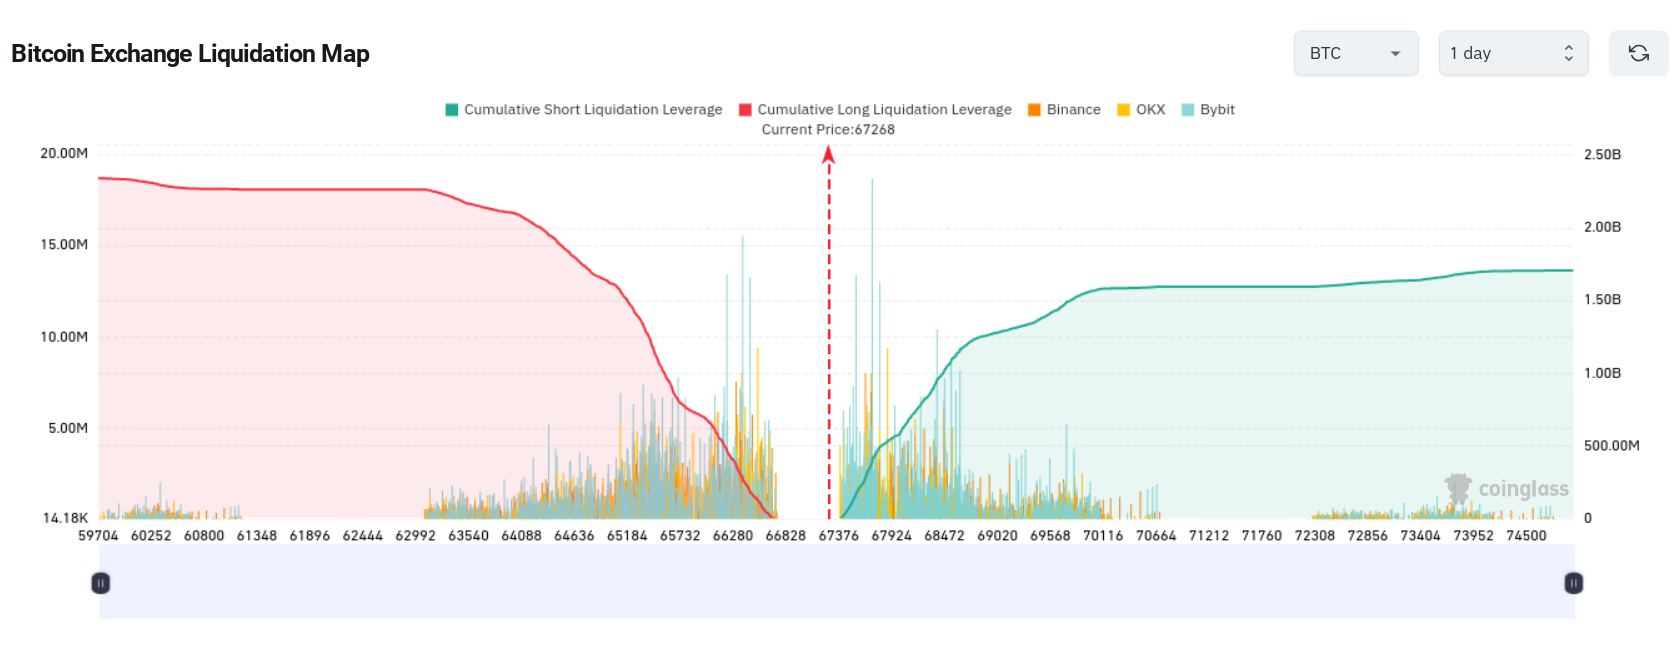Click the light blue zoom range track

(x=836, y=583)
